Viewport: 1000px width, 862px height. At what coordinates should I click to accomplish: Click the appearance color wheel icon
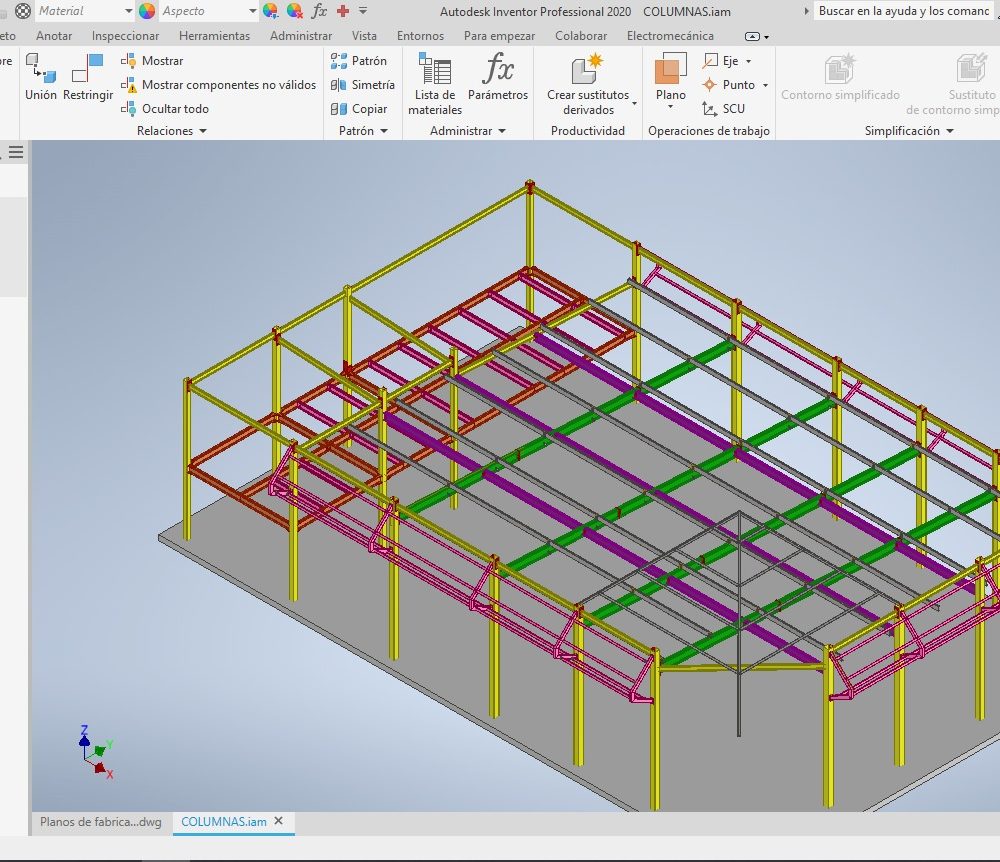[147, 11]
